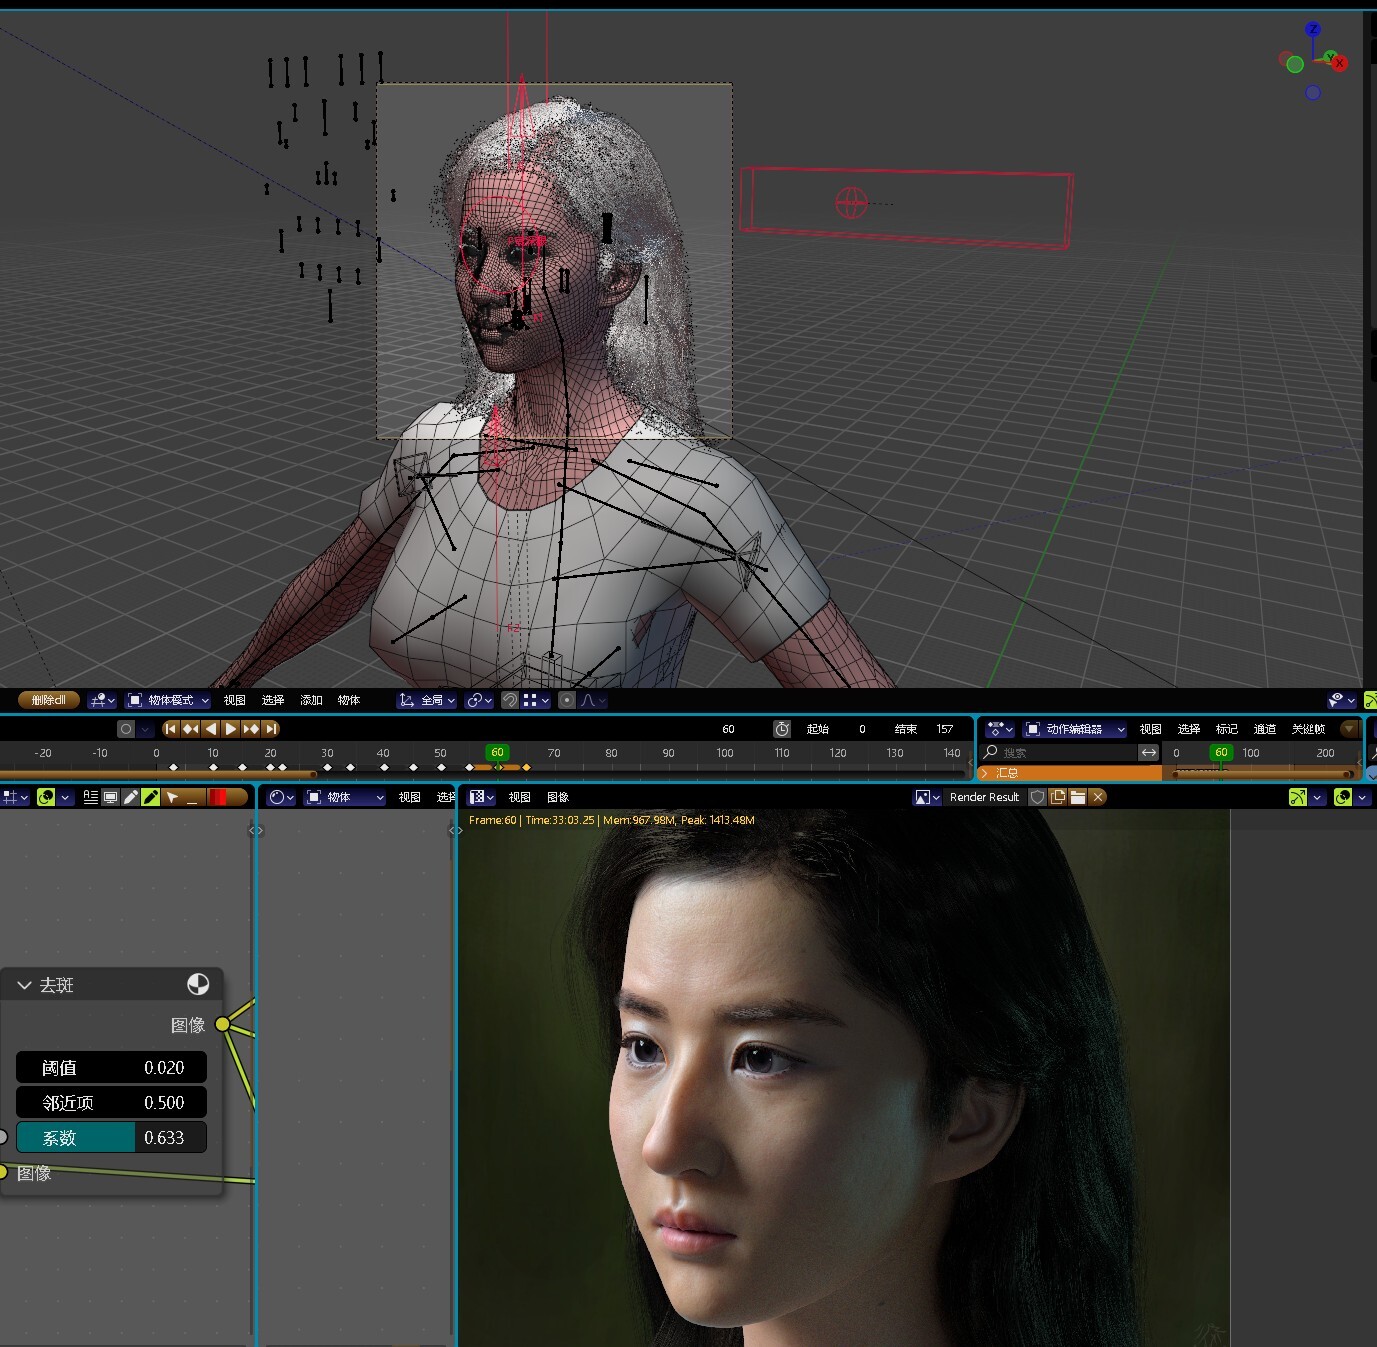Click the stopwatch icon beside current frame field

point(782,729)
